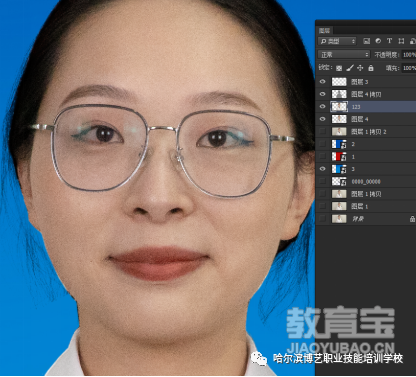Enable lock position icon
The width and height of the screenshot is (416, 377).
tap(360, 68)
